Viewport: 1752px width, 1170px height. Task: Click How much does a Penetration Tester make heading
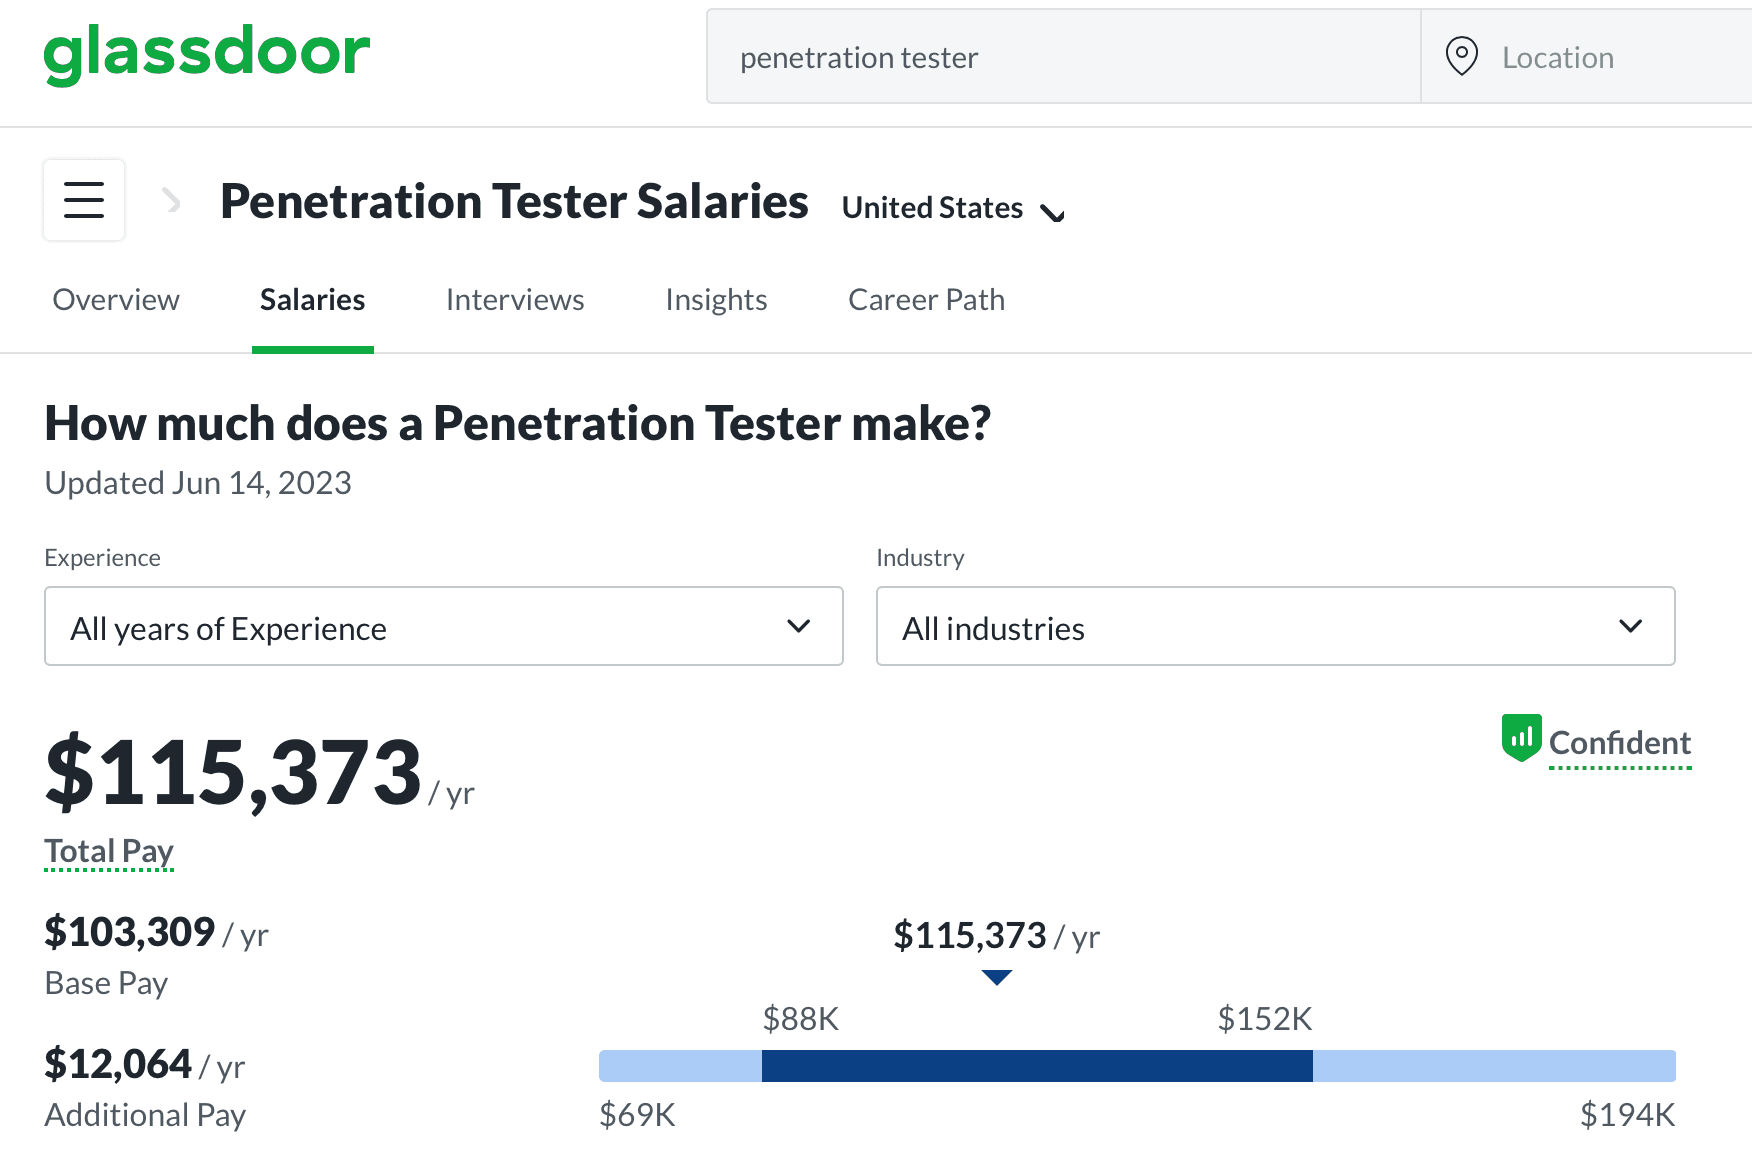518,424
